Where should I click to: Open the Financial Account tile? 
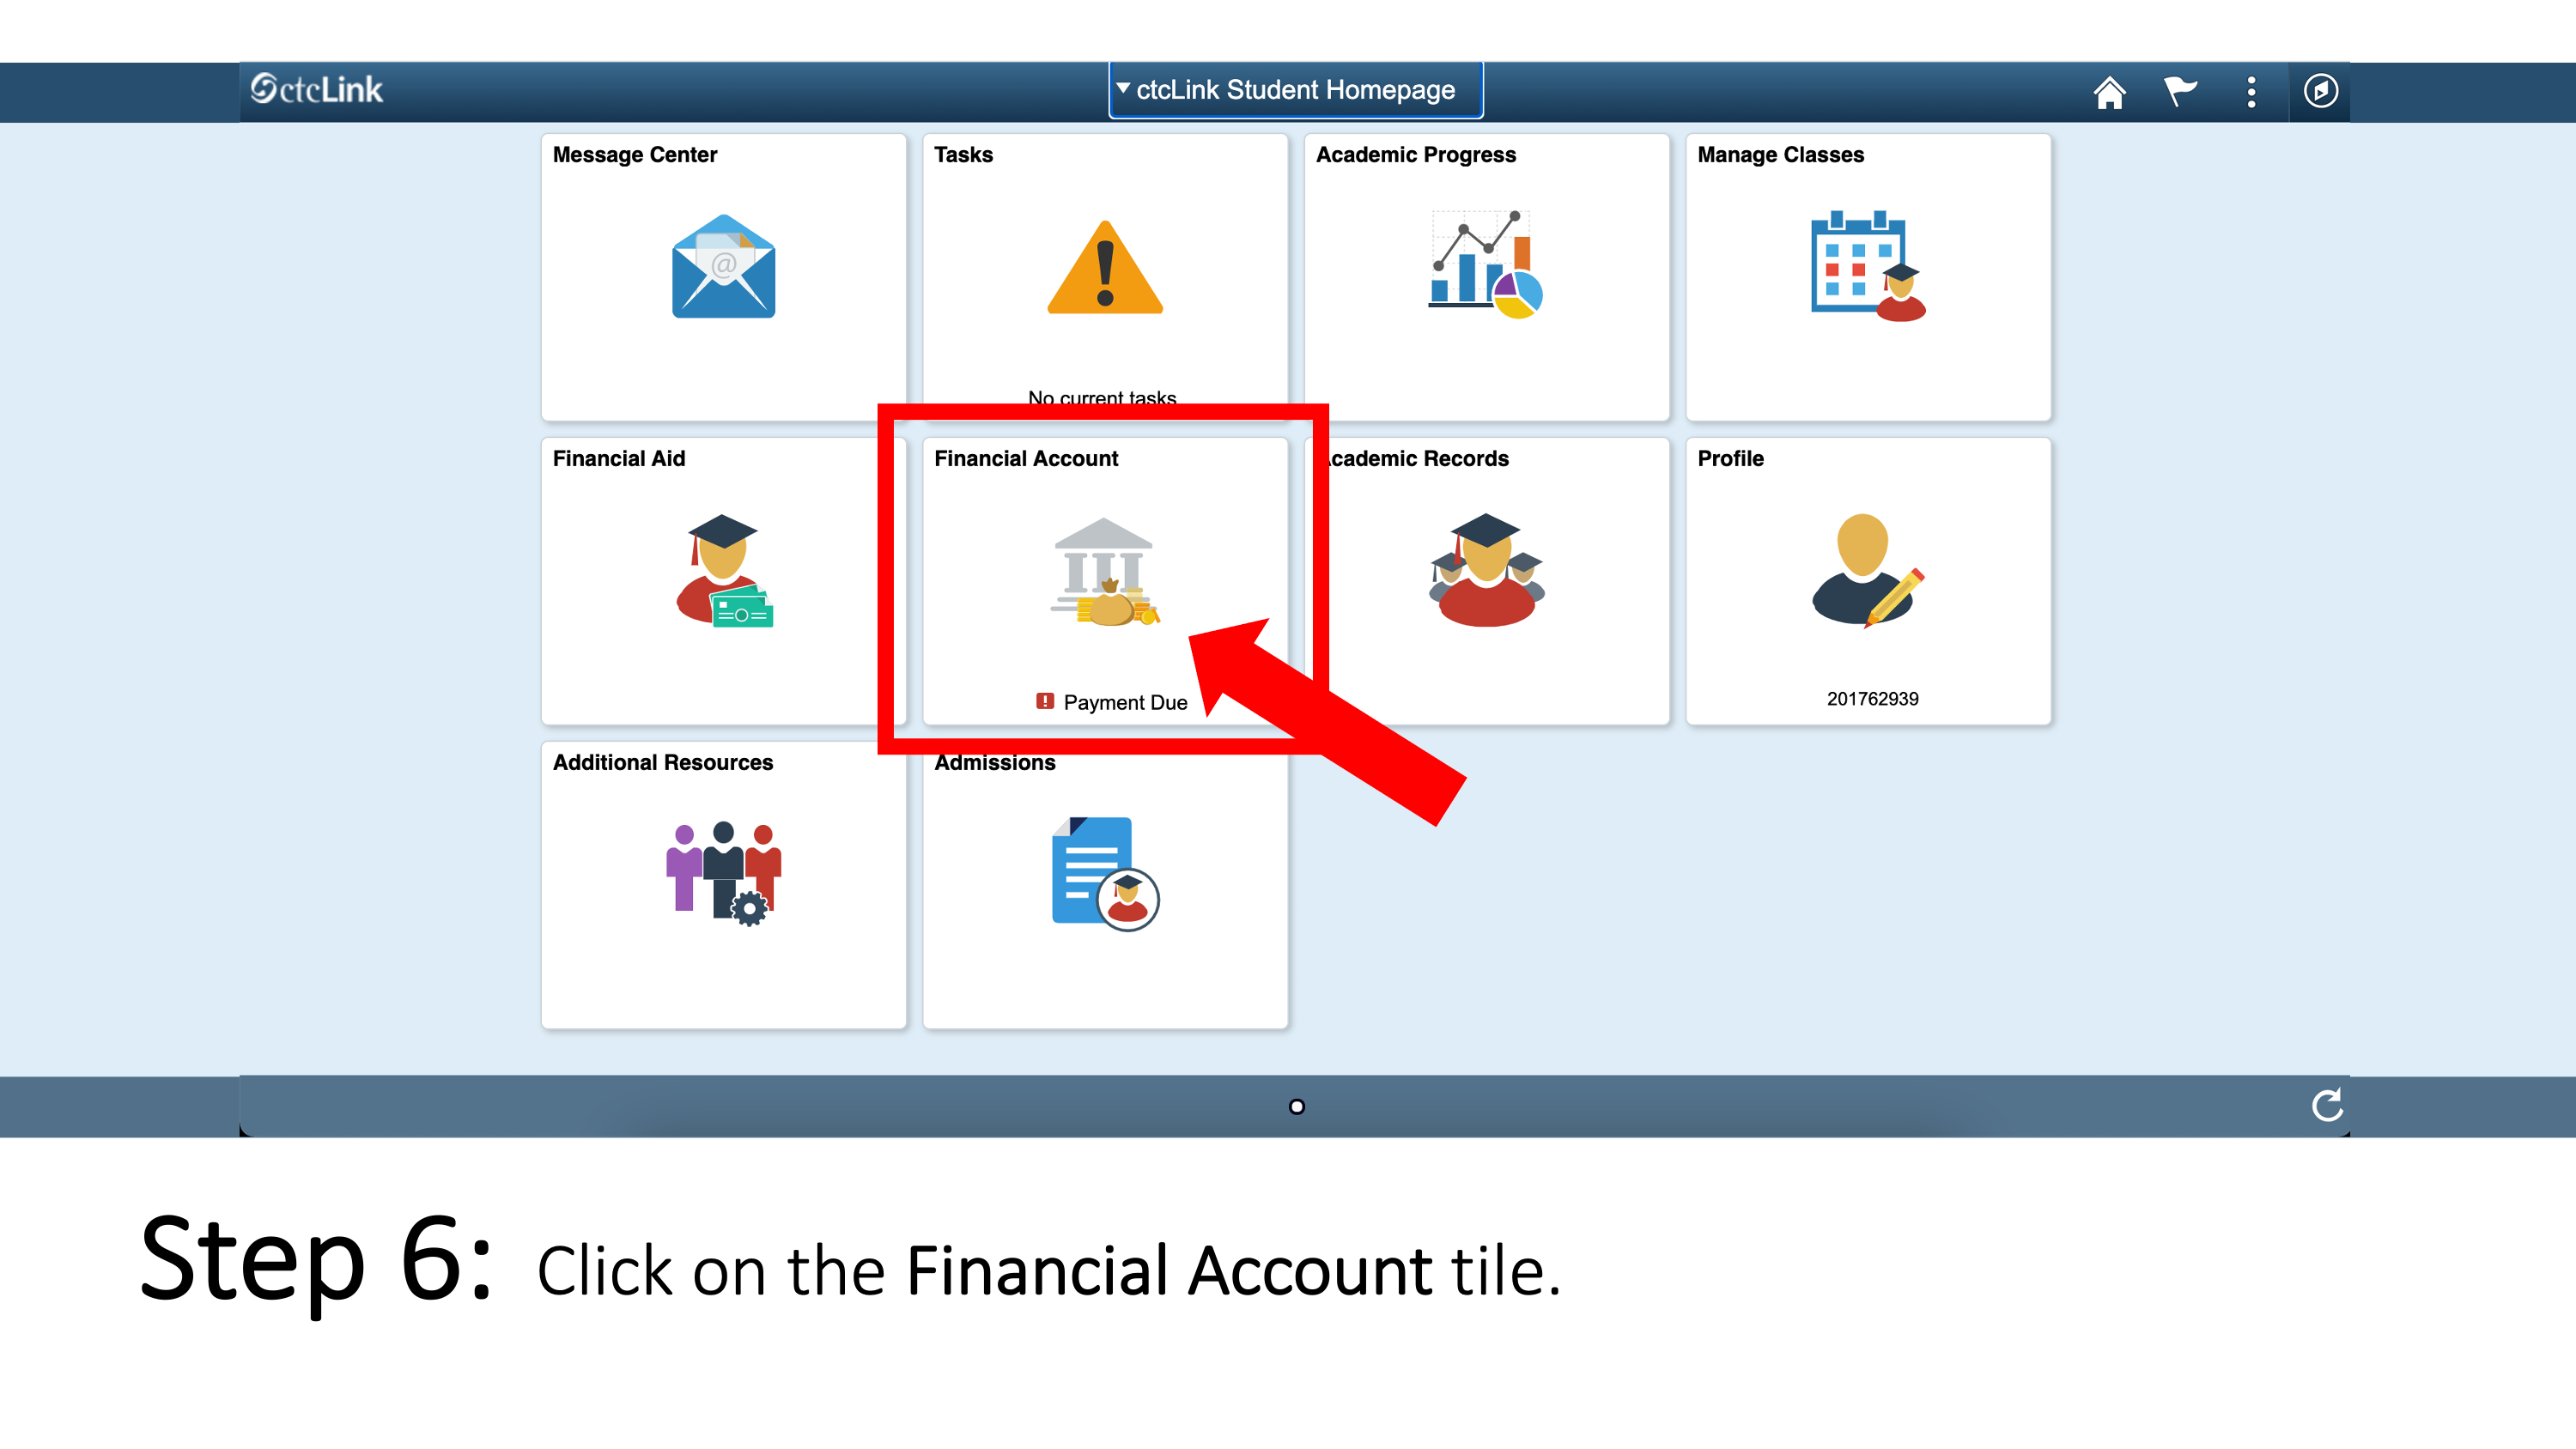1104,575
